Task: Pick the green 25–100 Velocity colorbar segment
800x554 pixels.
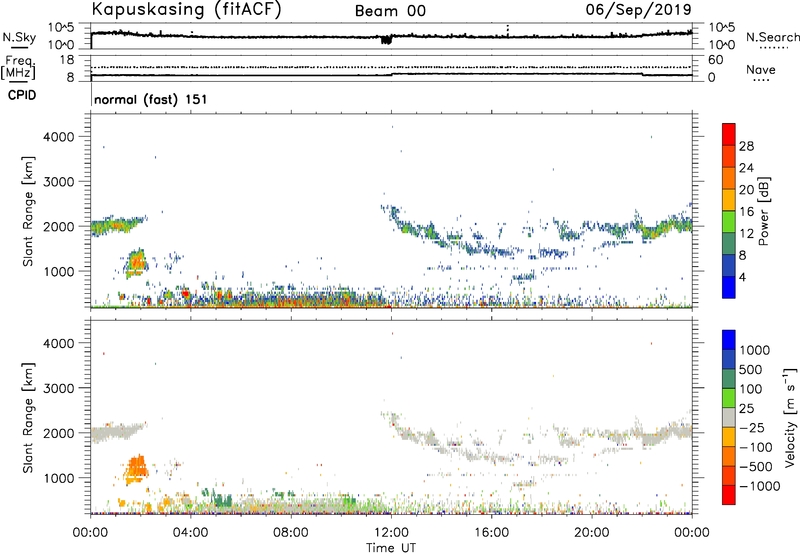Action: pos(729,398)
